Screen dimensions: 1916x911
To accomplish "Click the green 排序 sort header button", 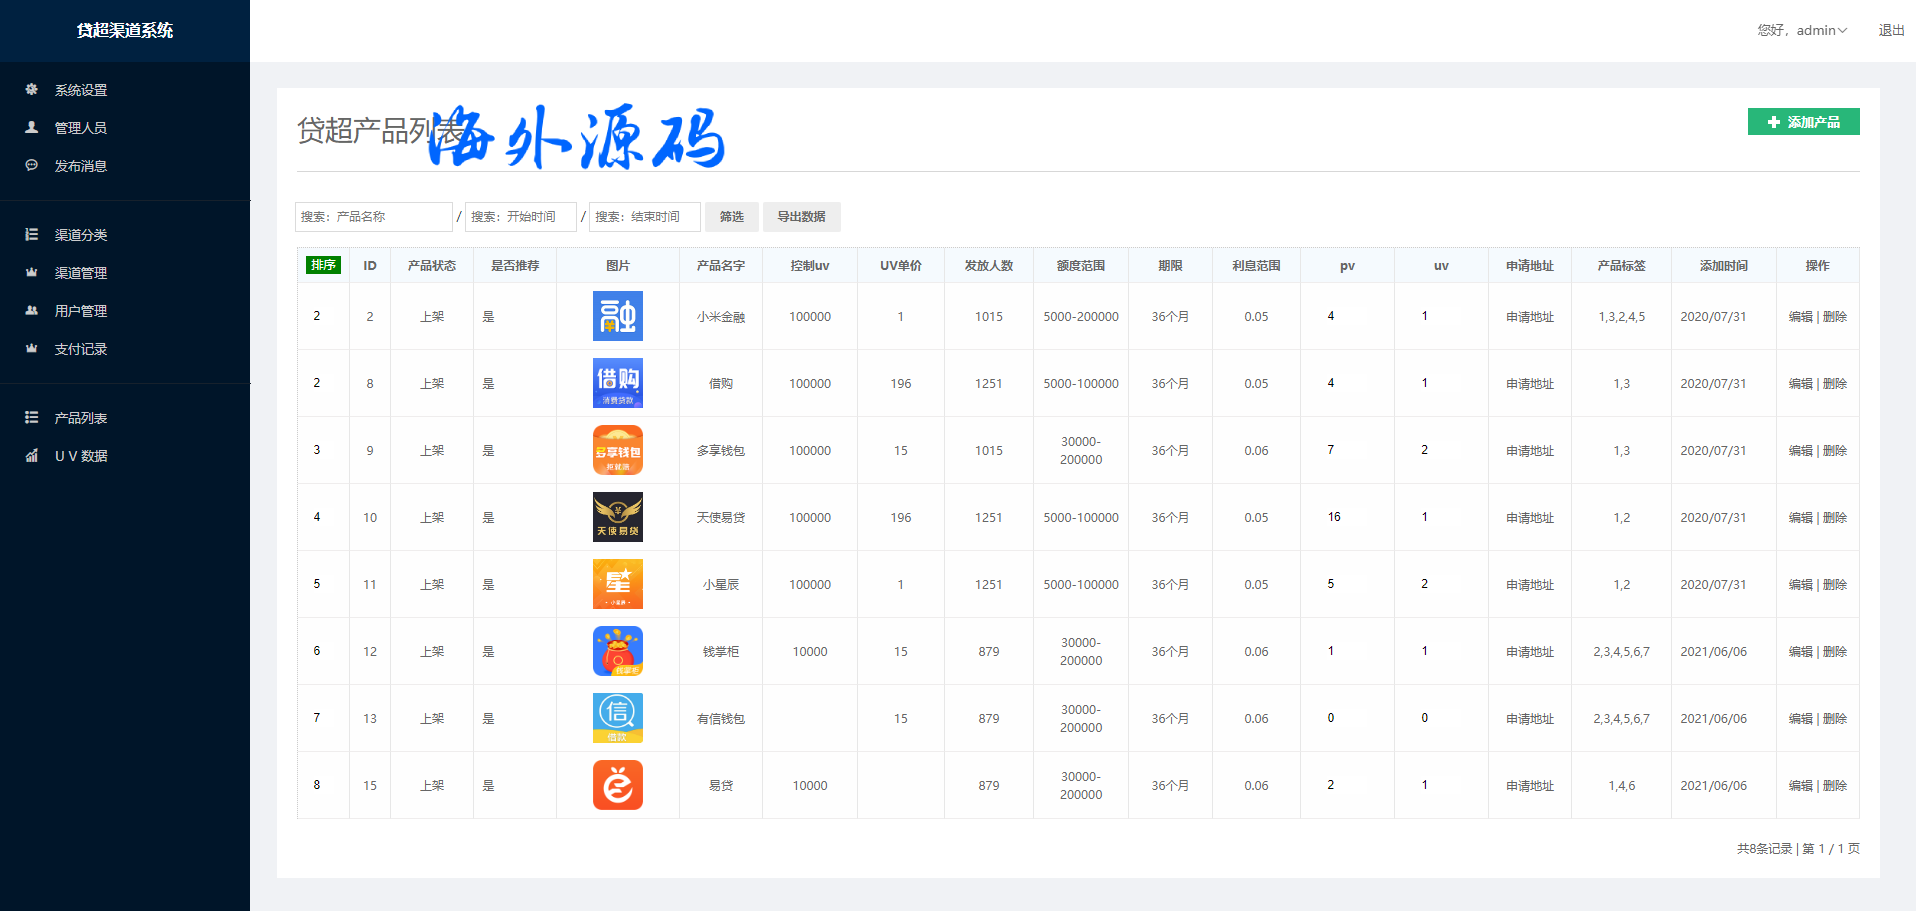I will [323, 265].
